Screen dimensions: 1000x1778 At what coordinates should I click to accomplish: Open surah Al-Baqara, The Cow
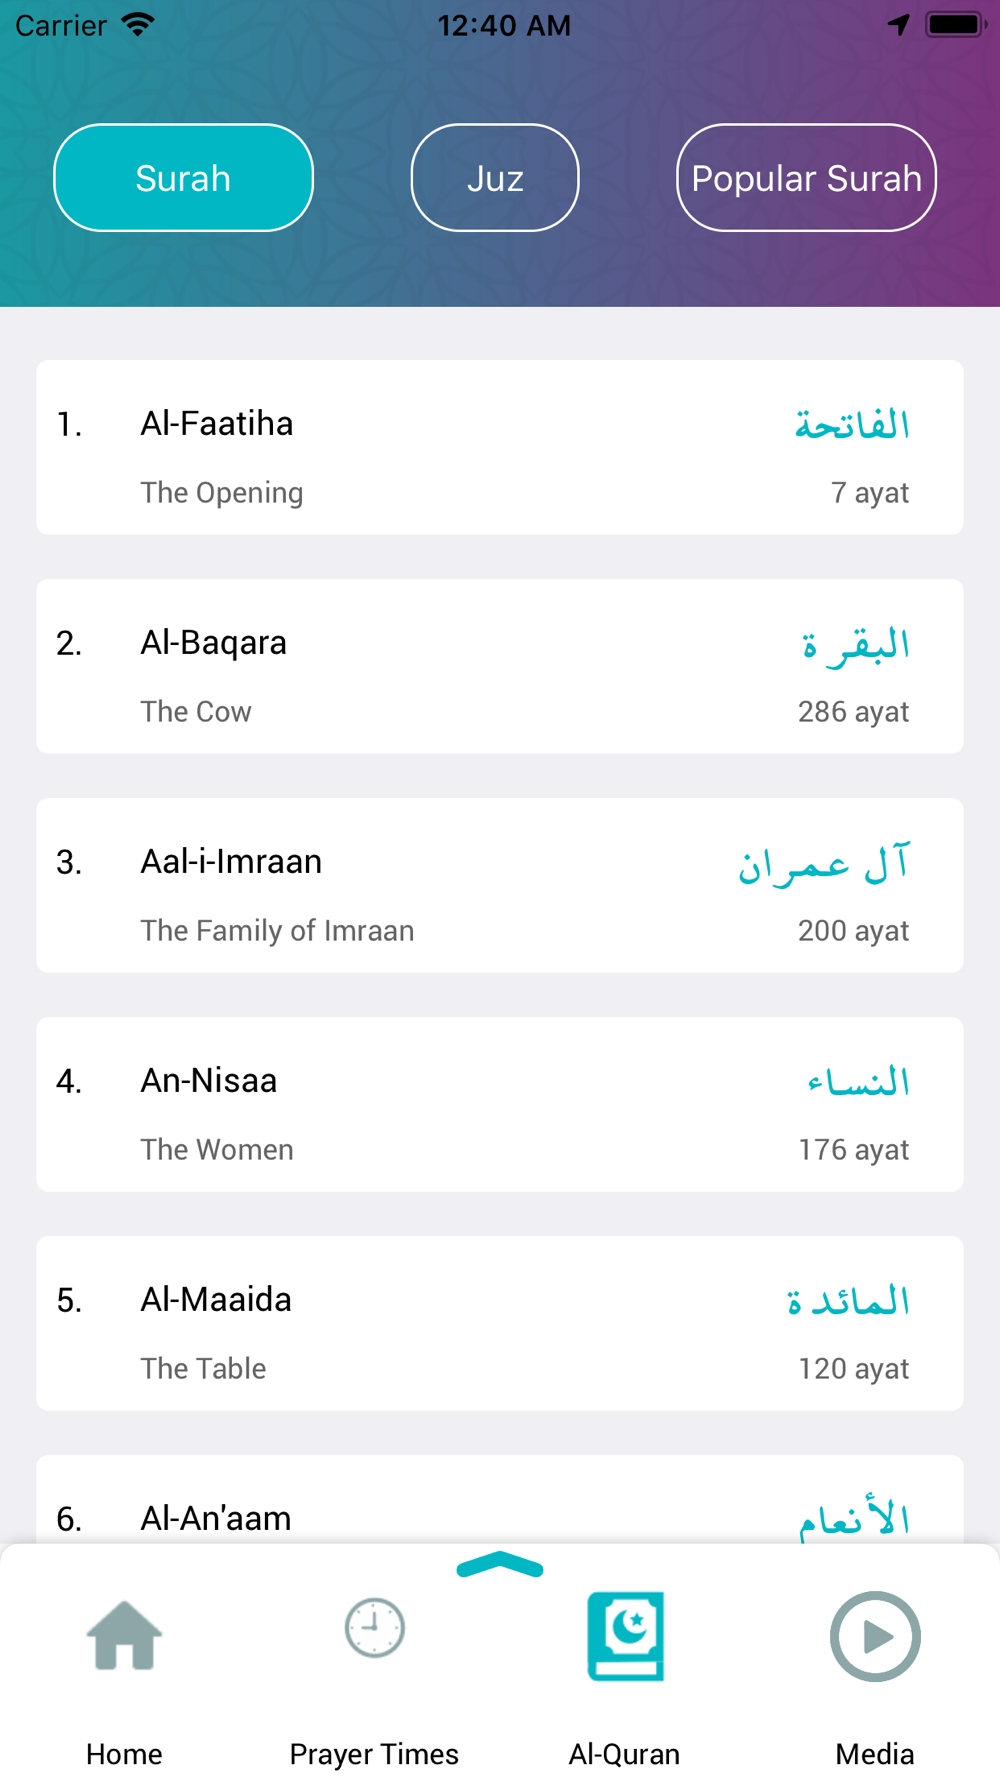pyautogui.click(x=500, y=666)
